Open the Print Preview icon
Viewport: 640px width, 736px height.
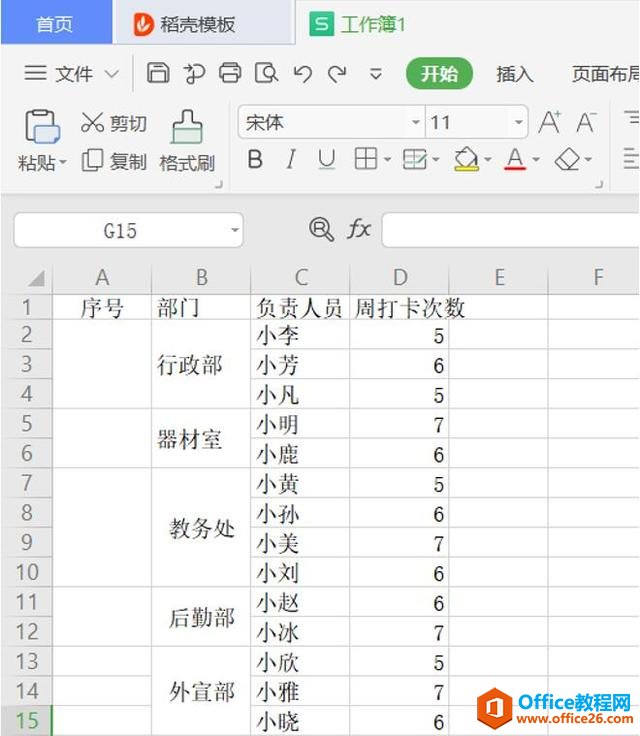coord(266,73)
